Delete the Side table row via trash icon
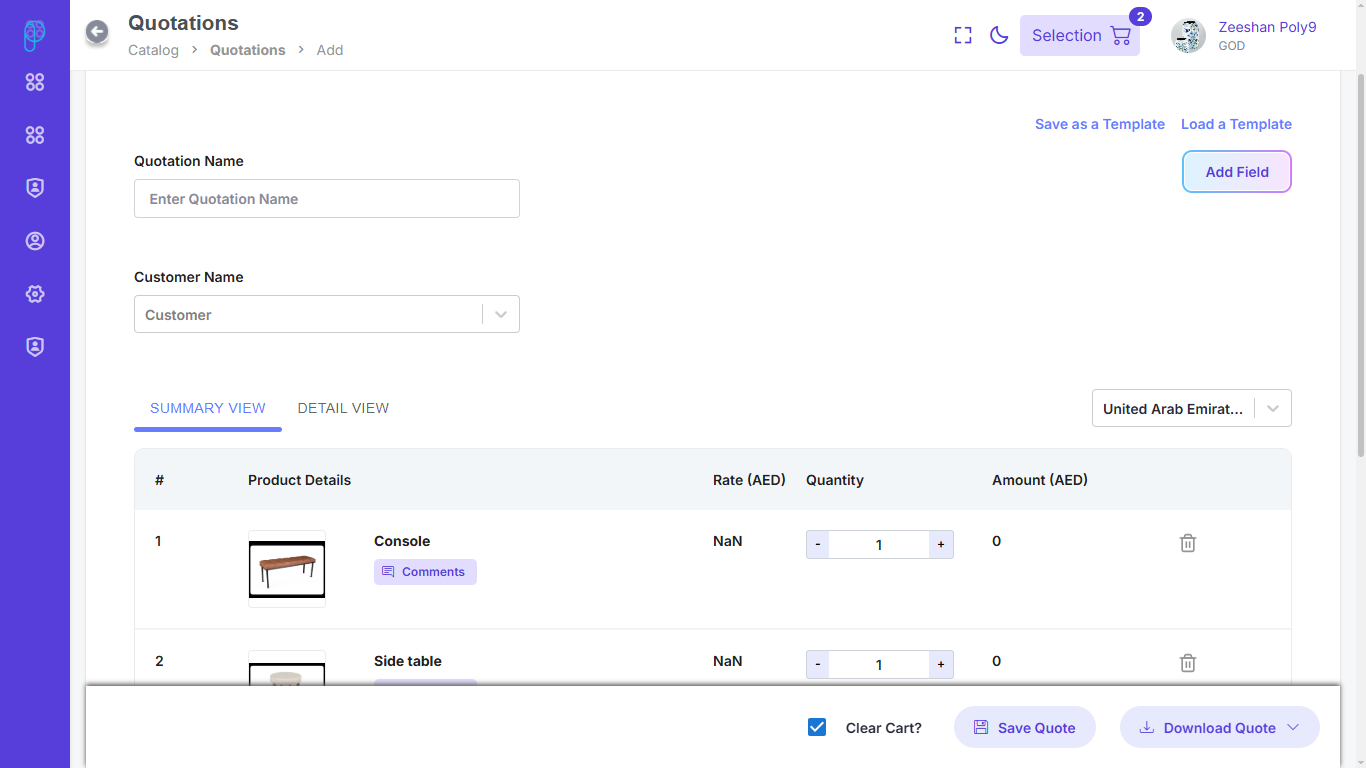Image resolution: width=1366 pixels, height=768 pixels. pos(1187,663)
